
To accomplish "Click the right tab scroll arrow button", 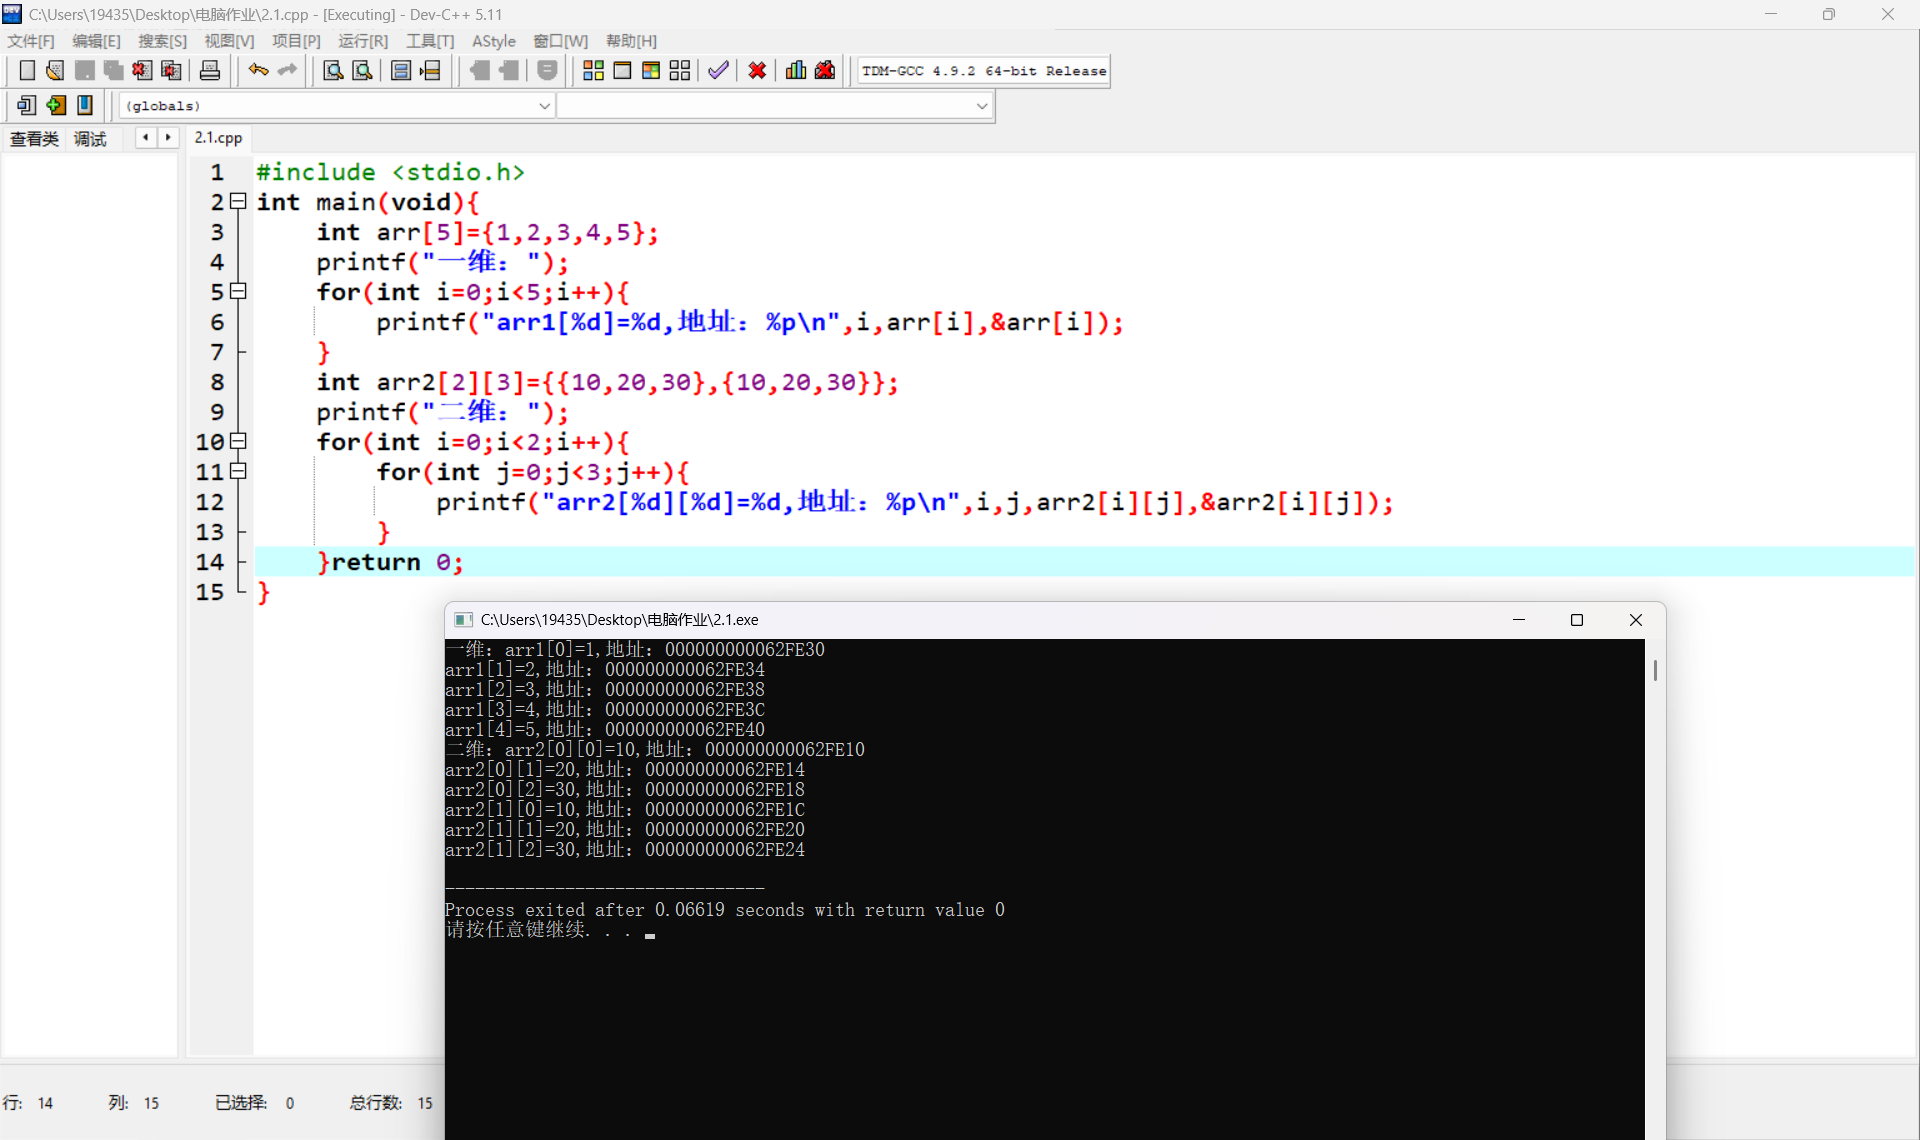I will (x=168, y=138).
